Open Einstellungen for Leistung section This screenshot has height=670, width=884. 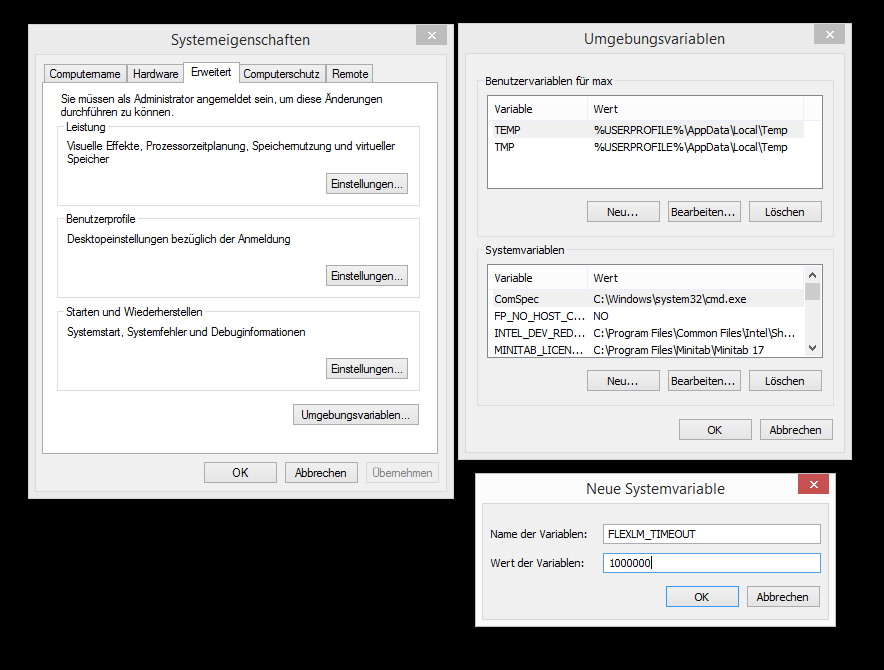(x=366, y=184)
